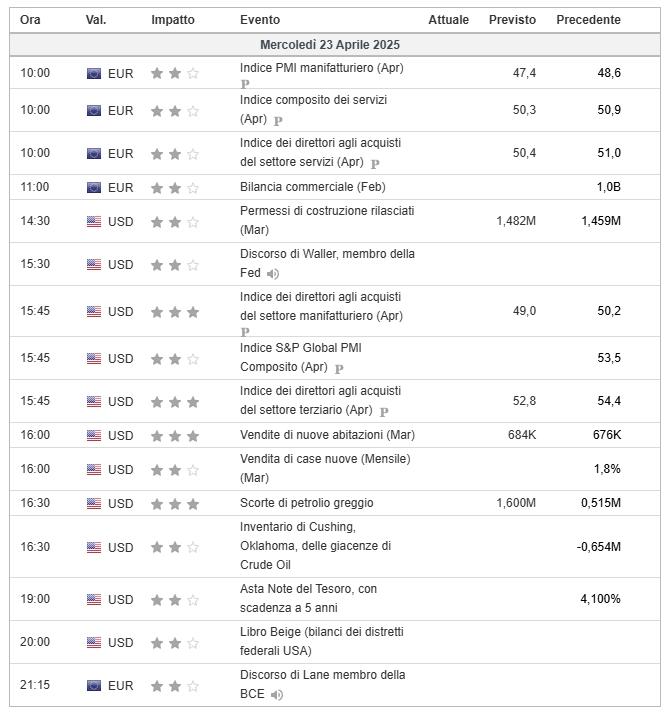Click the Impatto column header

[x=173, y=20]
